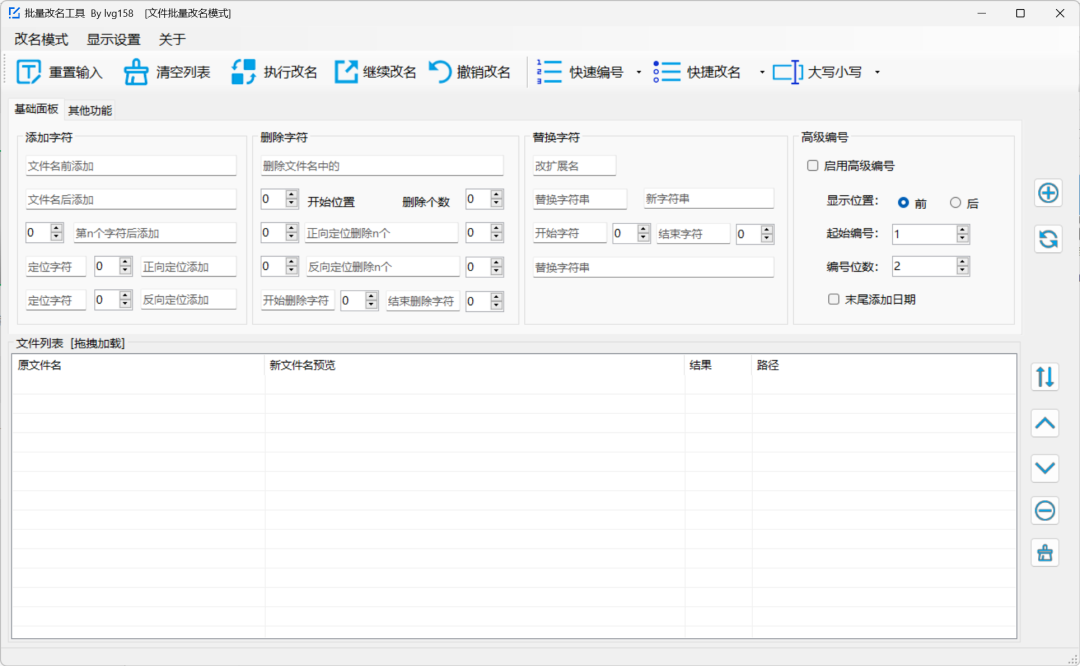Expand the 快速编号 dropdown arrow
1080x666 pixels.
tap(639, 72)
